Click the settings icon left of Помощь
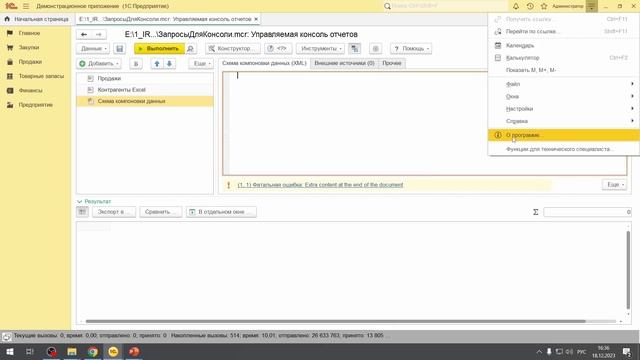 (376, 49)
